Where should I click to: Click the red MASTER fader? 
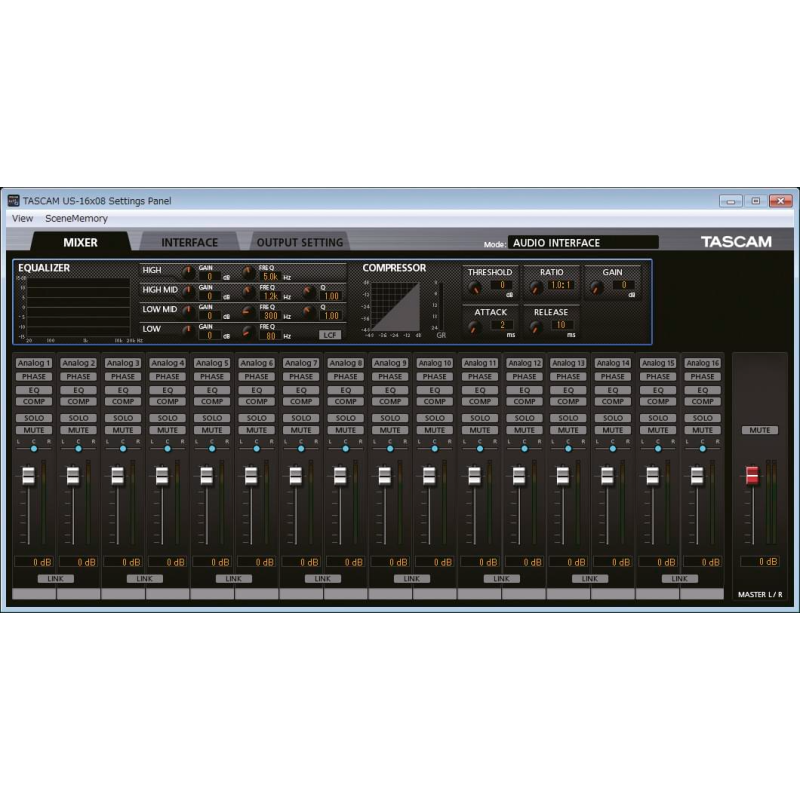point(752,476)
